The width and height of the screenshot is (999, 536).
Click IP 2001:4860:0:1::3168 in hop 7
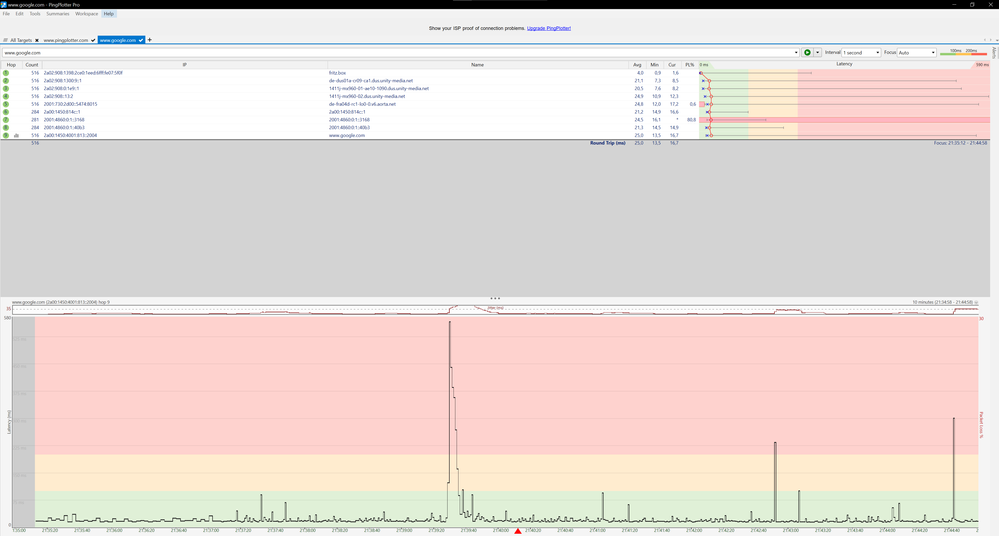click(x=64, y=120)
